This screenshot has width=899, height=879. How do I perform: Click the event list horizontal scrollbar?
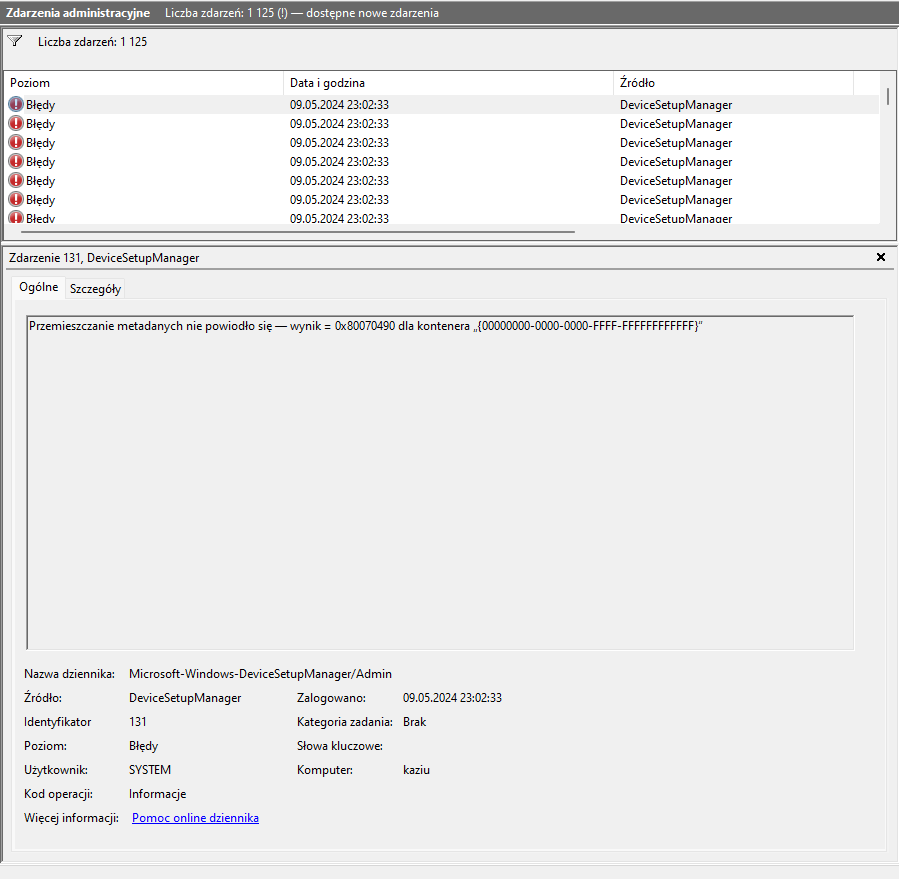click(x=298, y=232)
